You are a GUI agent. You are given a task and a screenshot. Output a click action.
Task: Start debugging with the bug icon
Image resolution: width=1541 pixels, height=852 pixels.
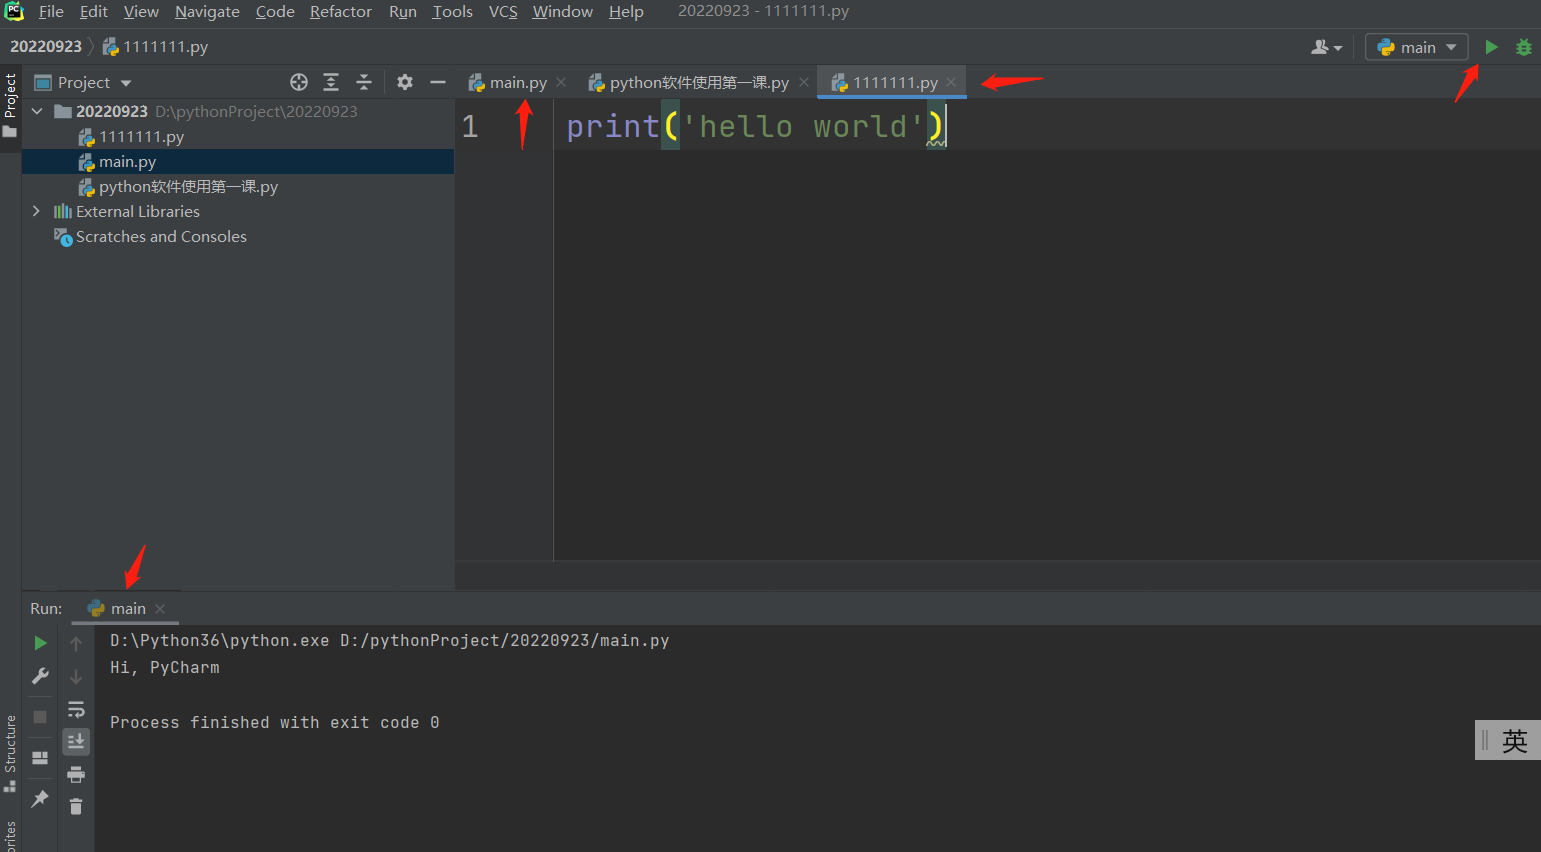click(x=1524, y=47)
